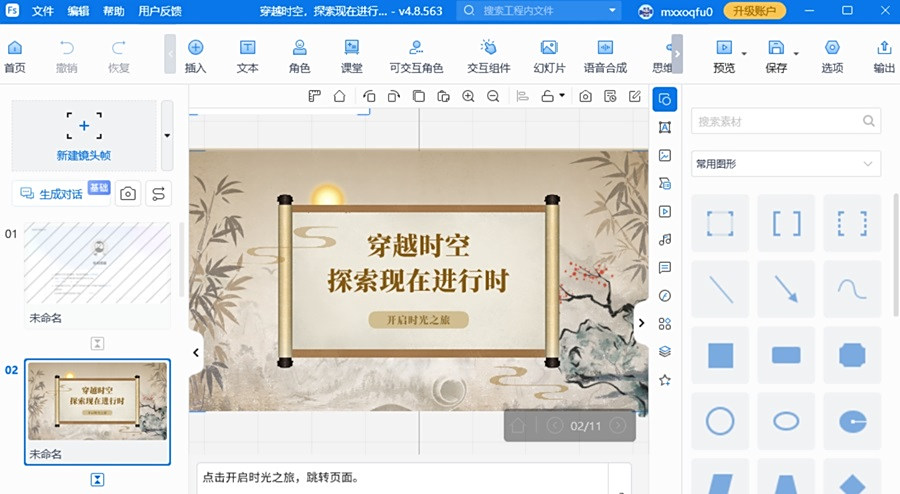Click the zoom in magnifier icon

point(468,97)
